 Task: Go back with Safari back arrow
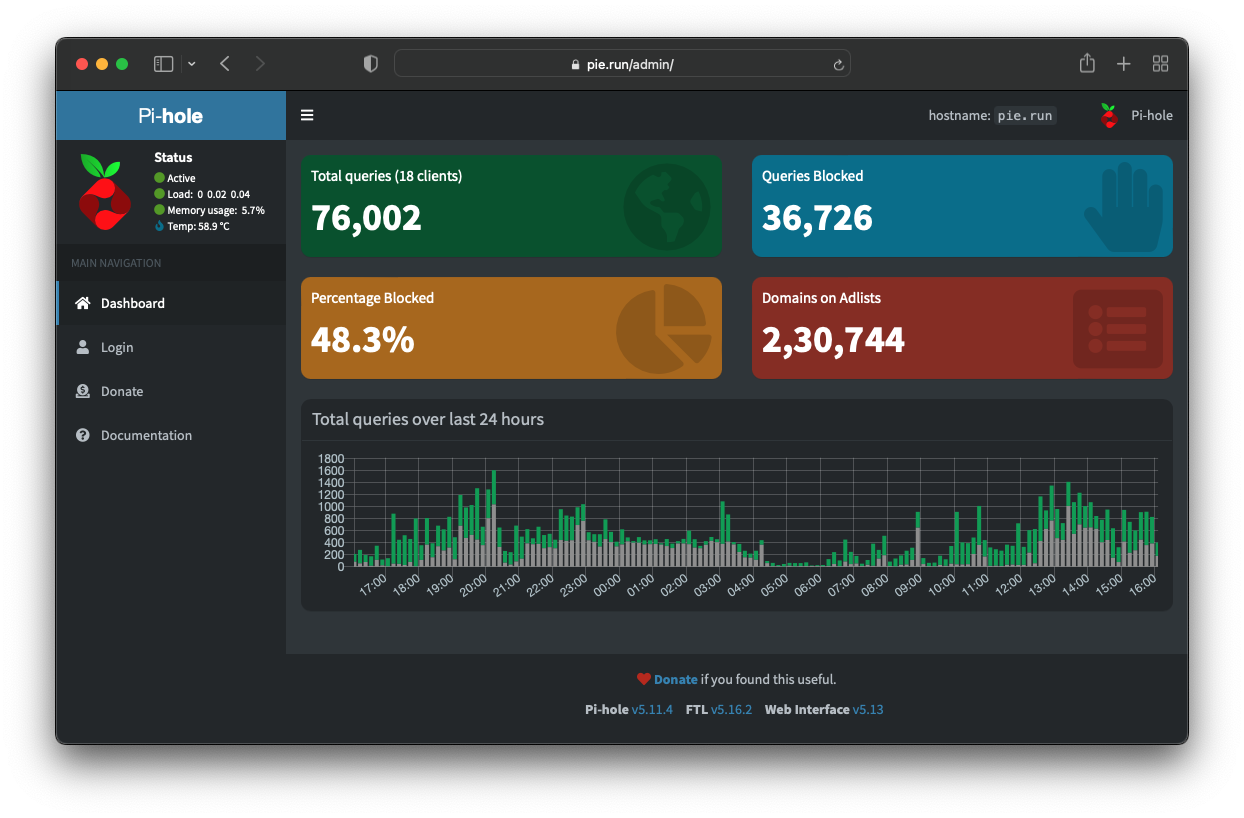(225, 64)
